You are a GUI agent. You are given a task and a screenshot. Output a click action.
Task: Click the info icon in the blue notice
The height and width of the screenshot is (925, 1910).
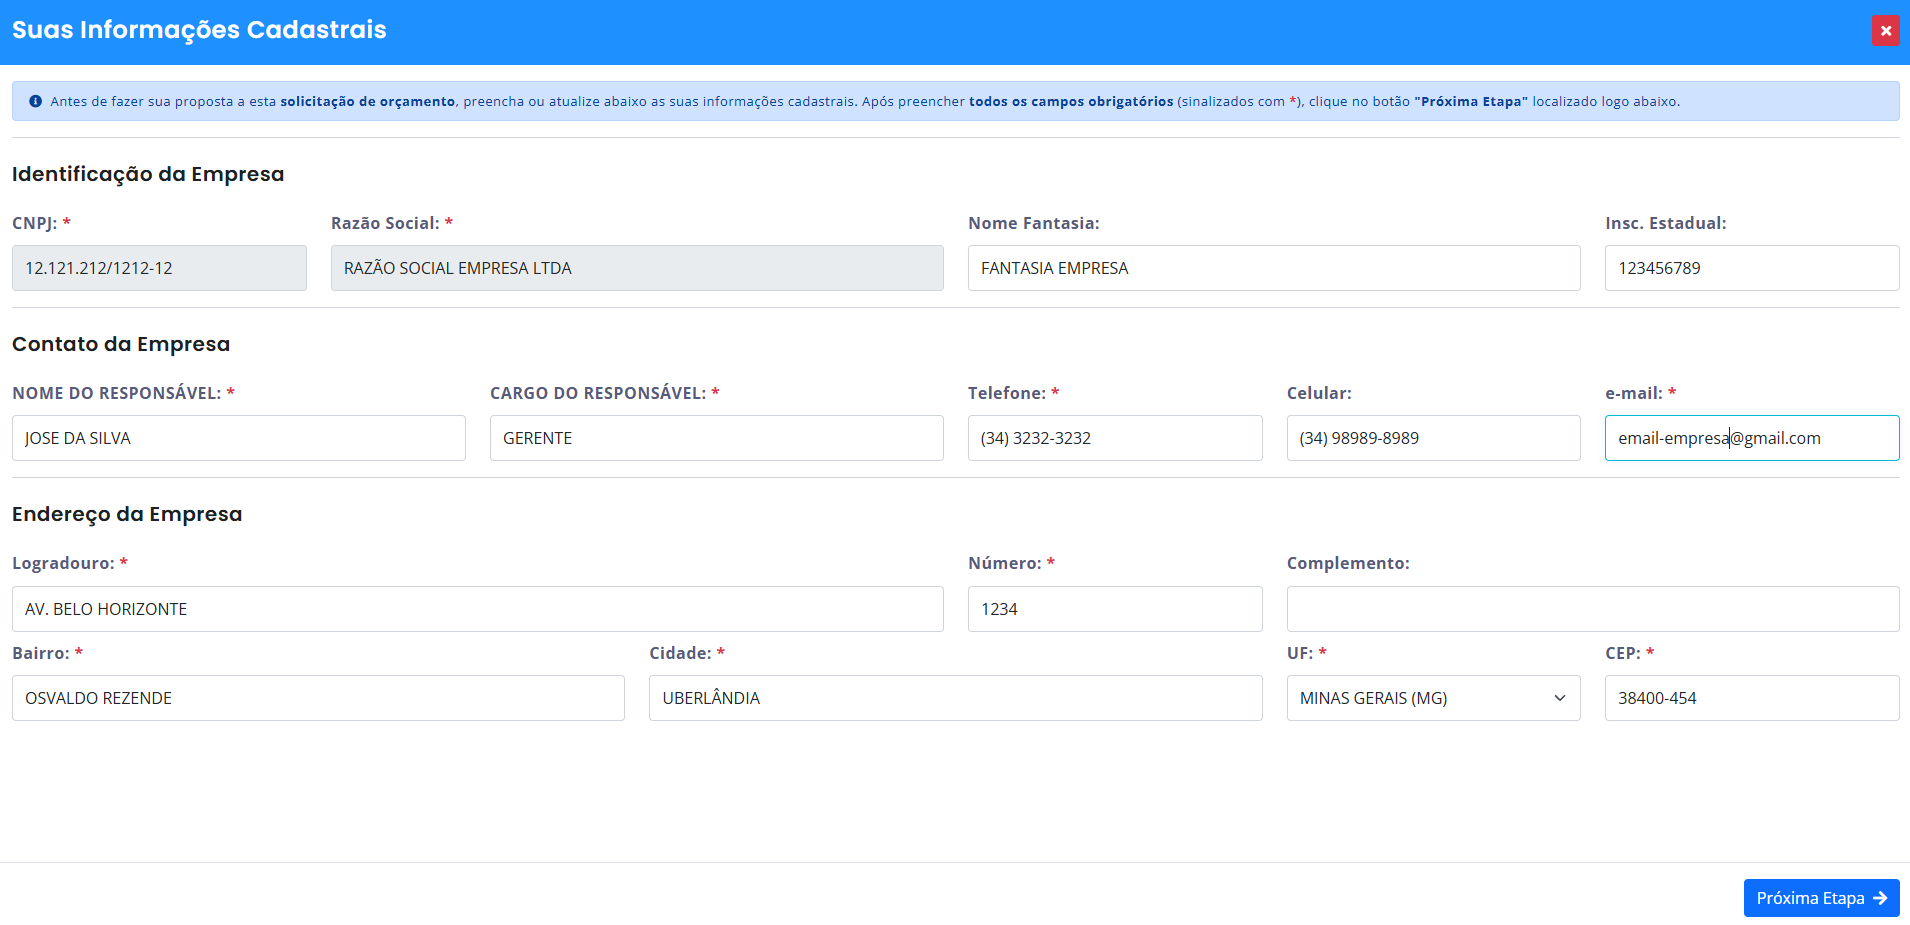click(x=36, y=101)
